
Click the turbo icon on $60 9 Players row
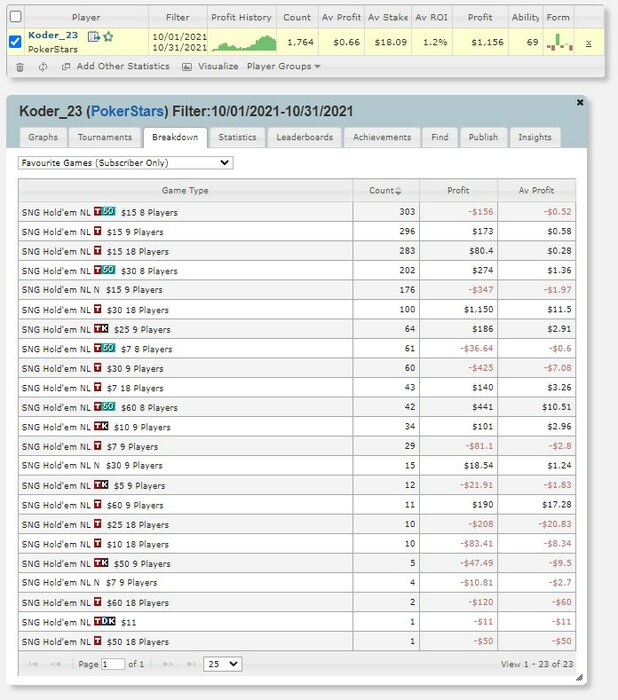[x=98, y=504]
